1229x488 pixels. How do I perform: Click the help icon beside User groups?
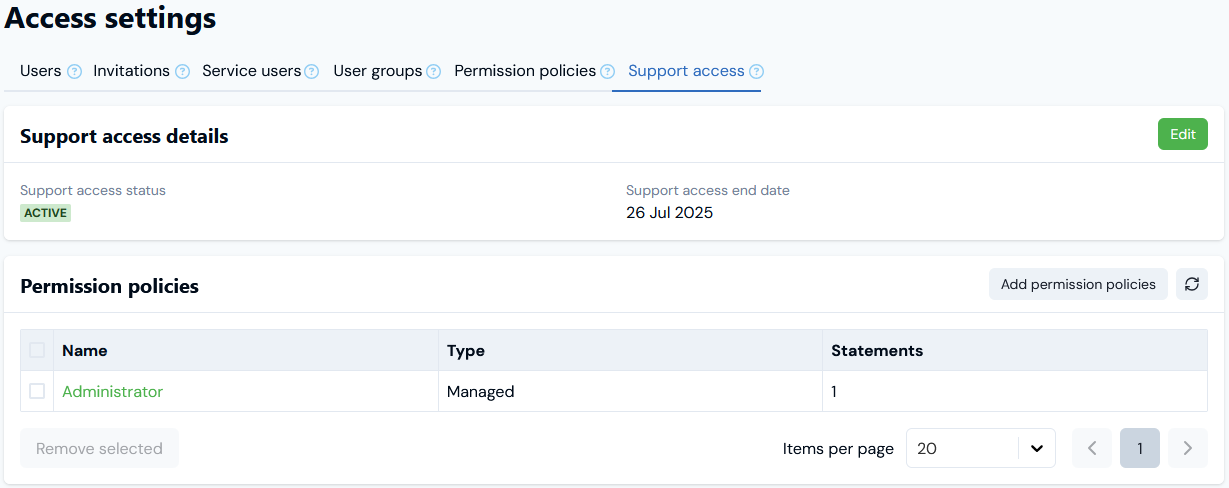[x=433, y=72]
